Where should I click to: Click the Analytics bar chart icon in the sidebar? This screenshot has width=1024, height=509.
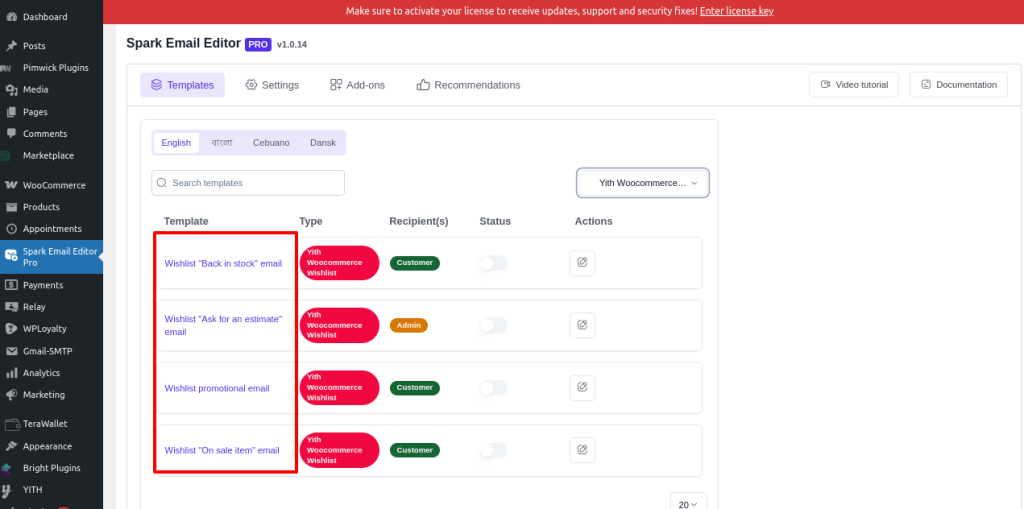[11, 372]
